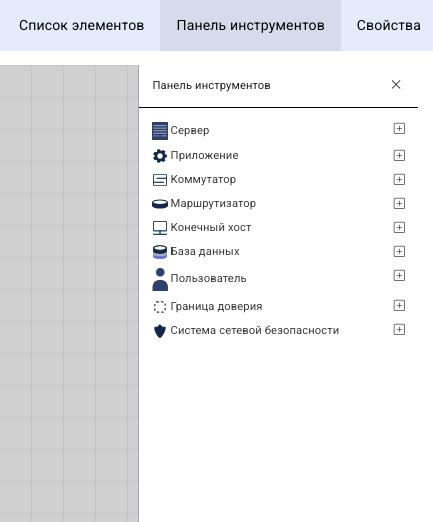The image size is (433, 522).
Task: Click the Маршрутизатор router icon
Action: tap(160, 204)
